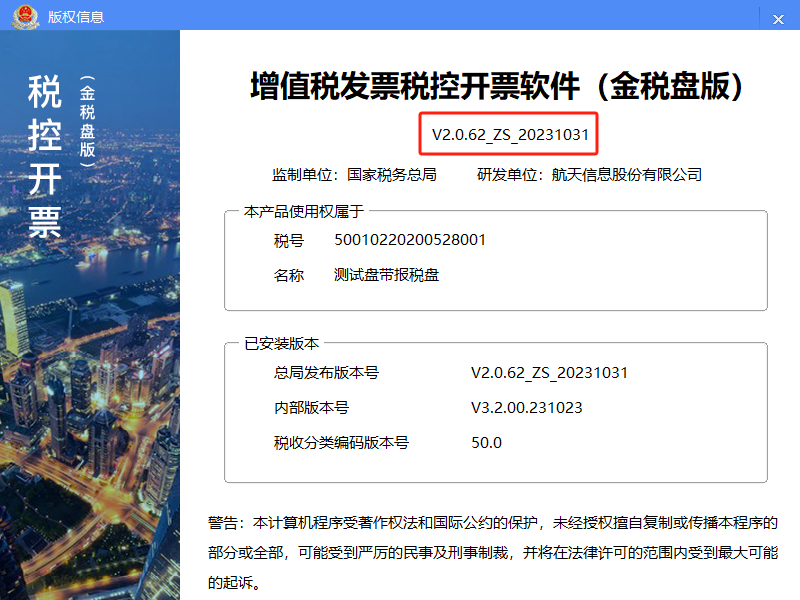Click the heading 增值税发票税控开票软件（金税盘版）
This screenshot has height=600, width=800.
tap(496, 86)
